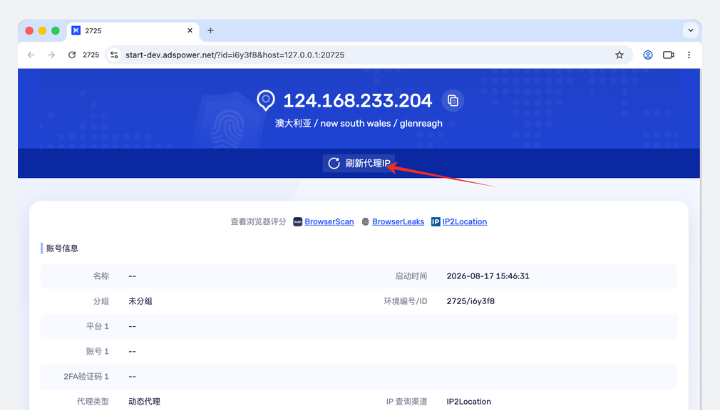Copy the IP address with copy icon
Screen dimensions: 720x410
453,101
